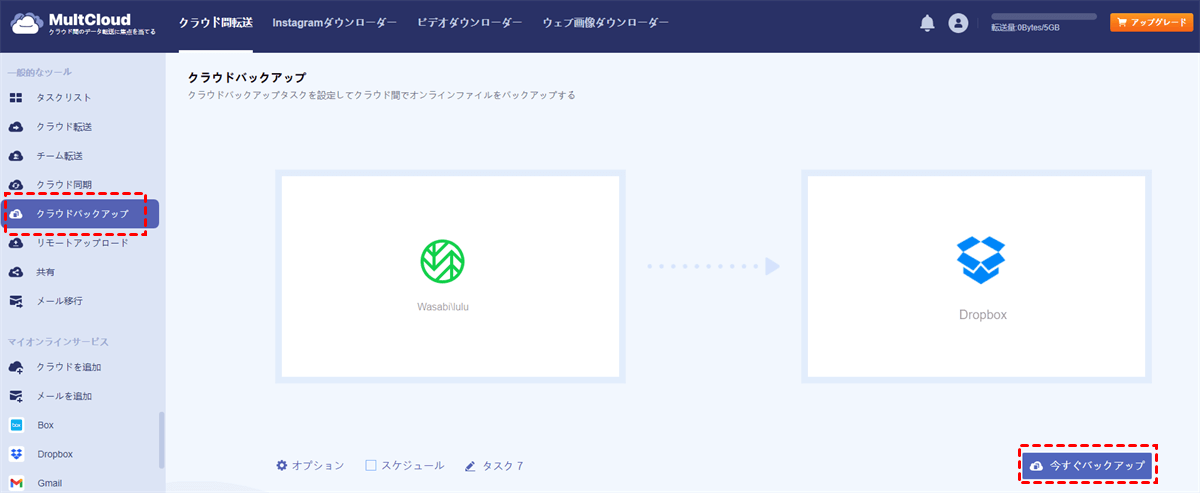The height and width of the screenshot is (493, 1200).
Task: Click the アップグレード upgrade button
Action: (x=1151, y=22)
